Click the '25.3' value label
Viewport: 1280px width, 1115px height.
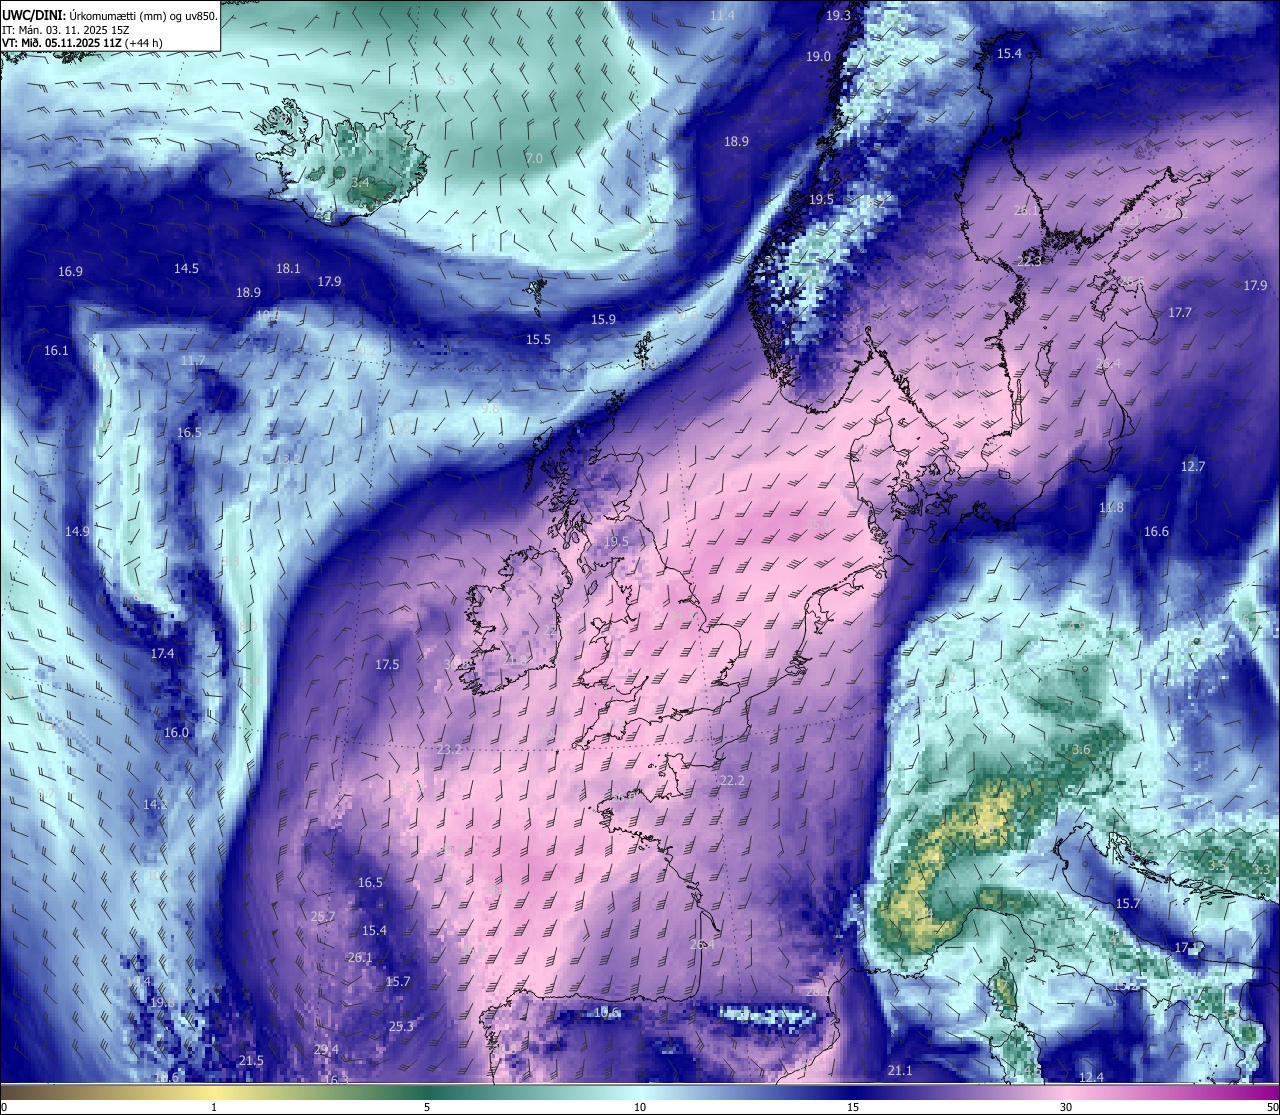[401, 1027]
